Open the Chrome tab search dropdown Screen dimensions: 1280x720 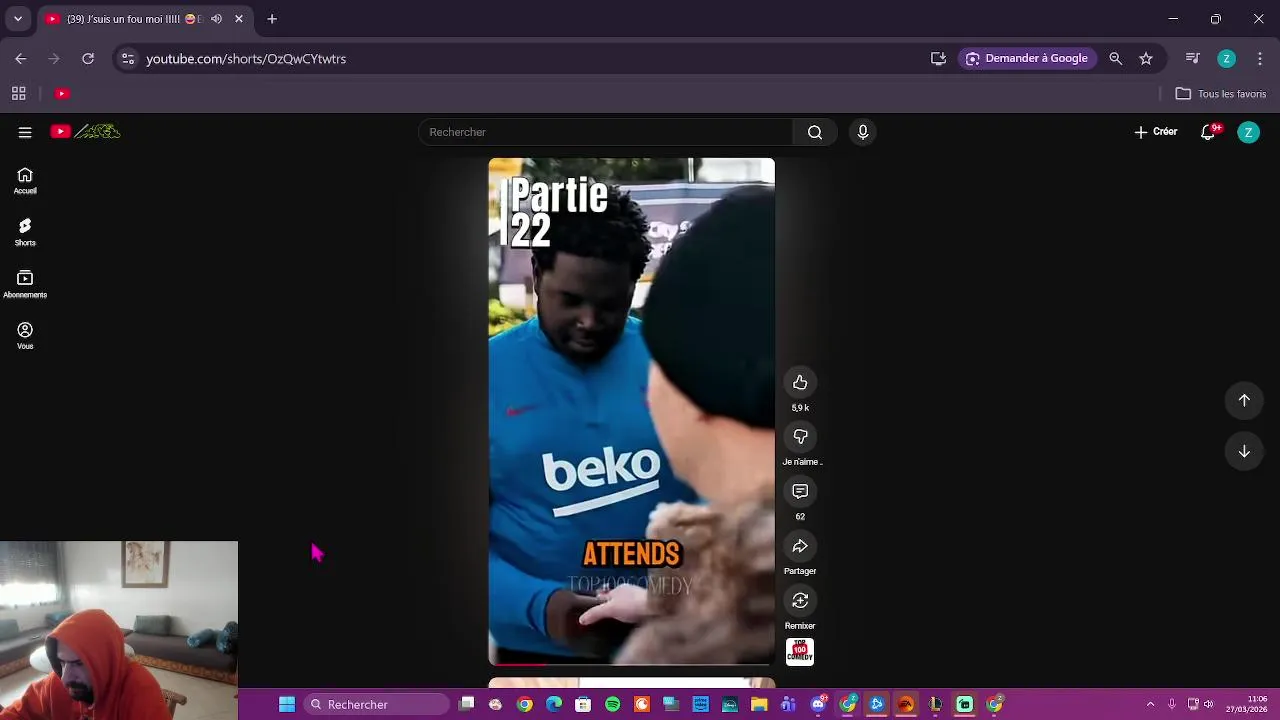coord(18,19)
